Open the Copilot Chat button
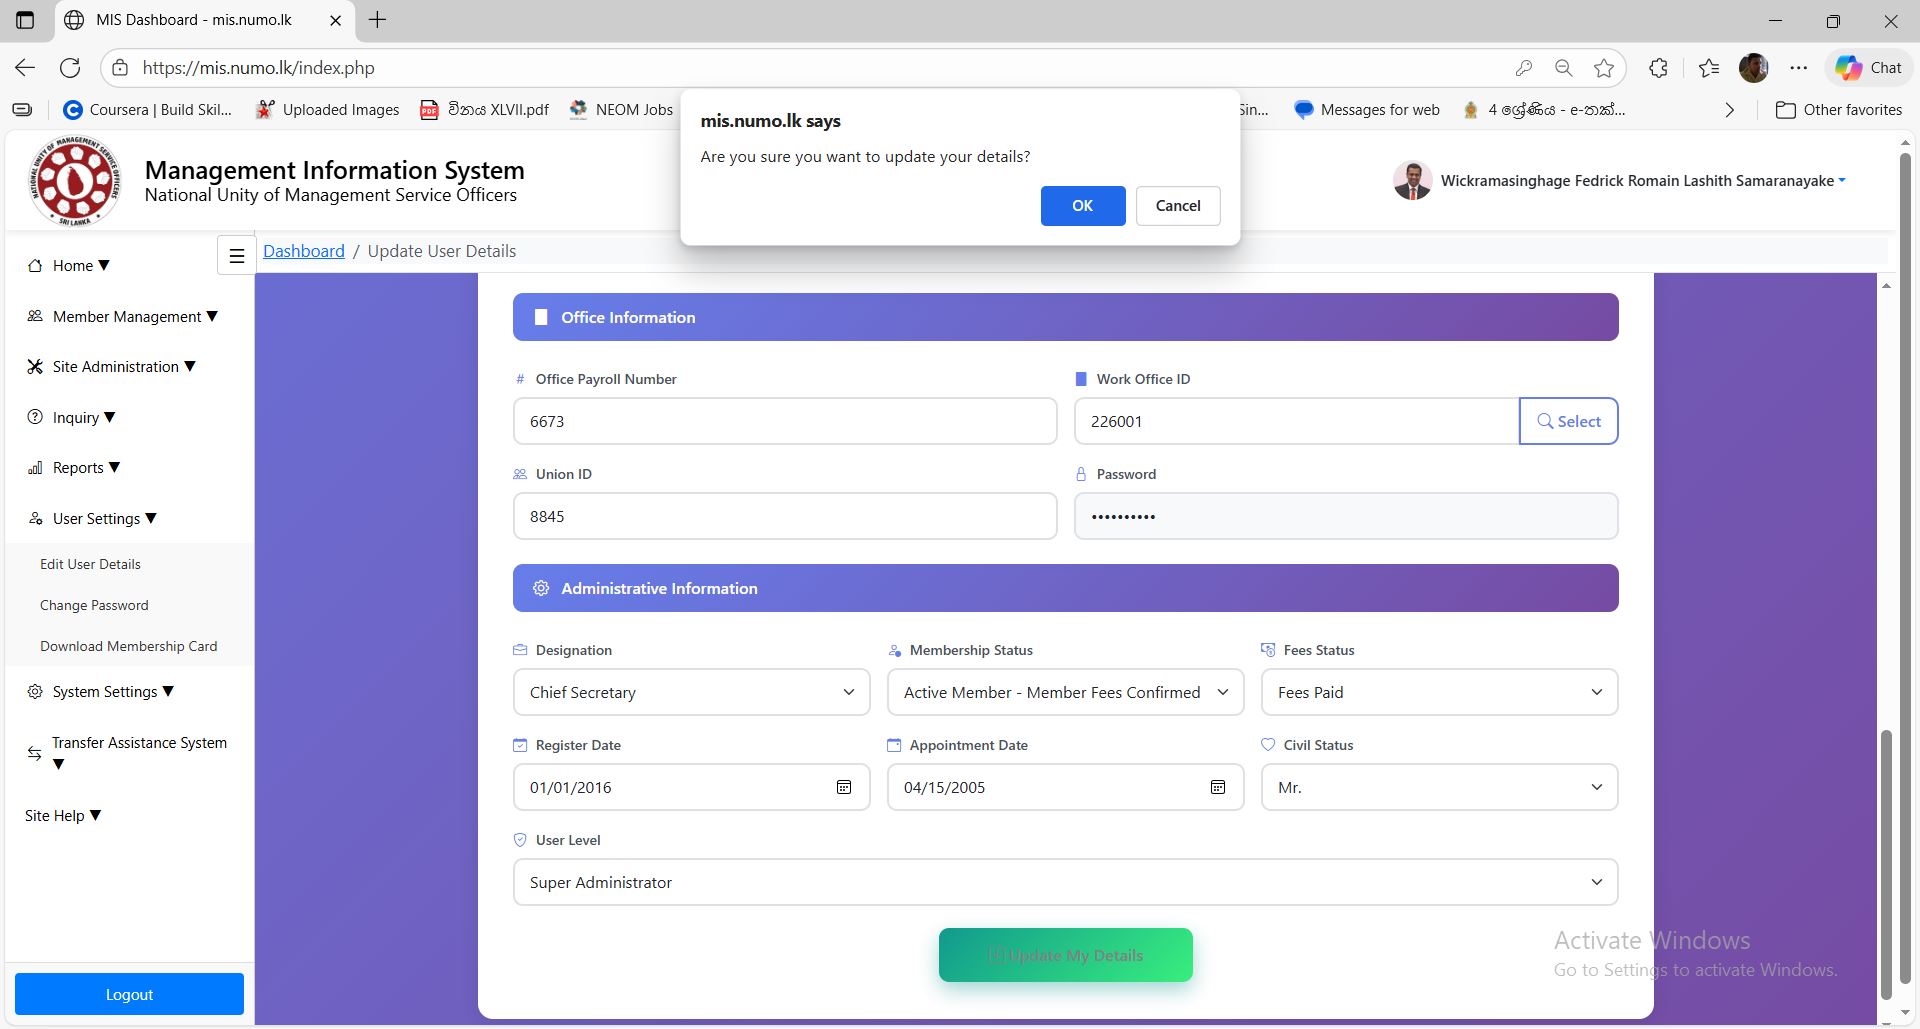Image resolution: width=1920 pixels, height=1029 pixels. [1868, 68]
